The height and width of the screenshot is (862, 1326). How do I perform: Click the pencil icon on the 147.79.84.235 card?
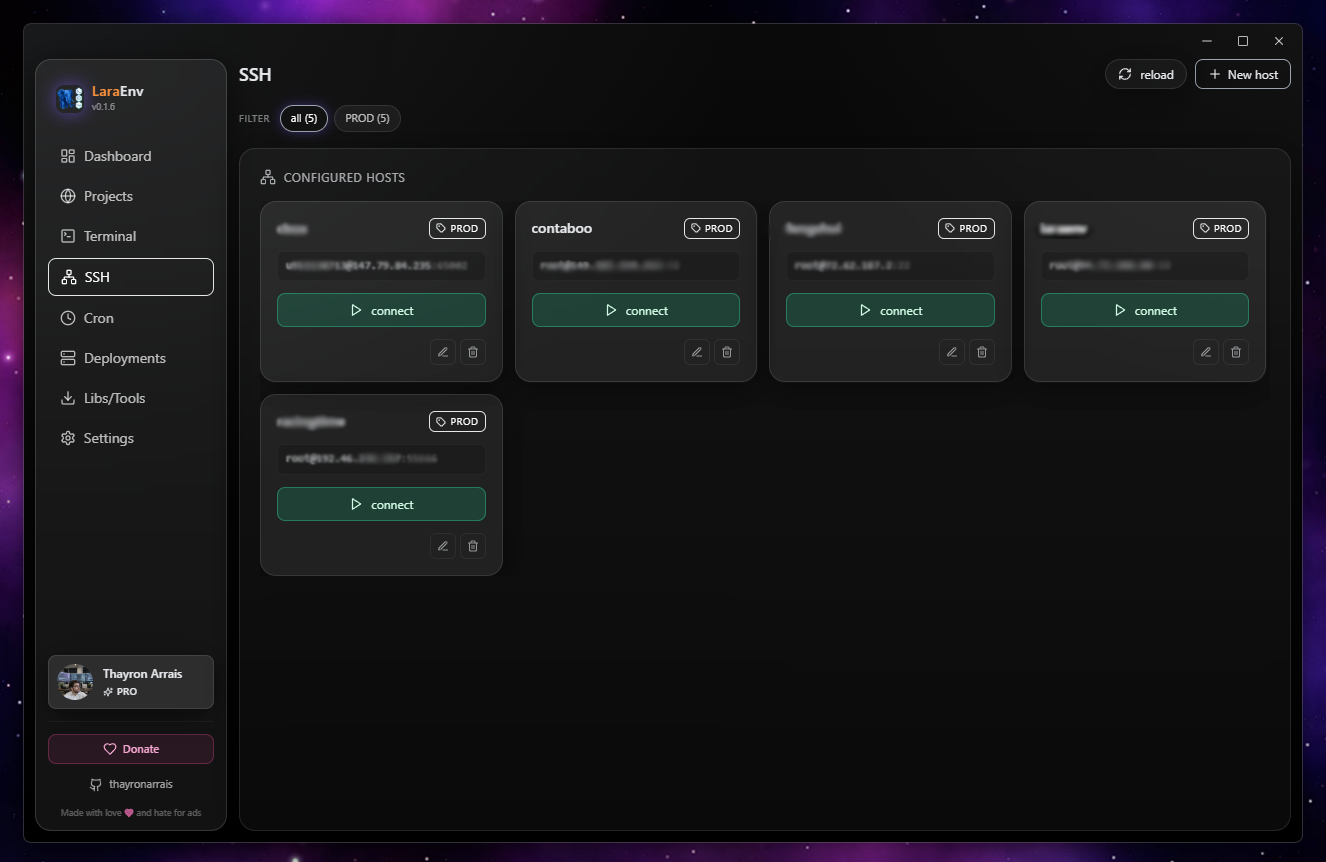coord(443,352)
